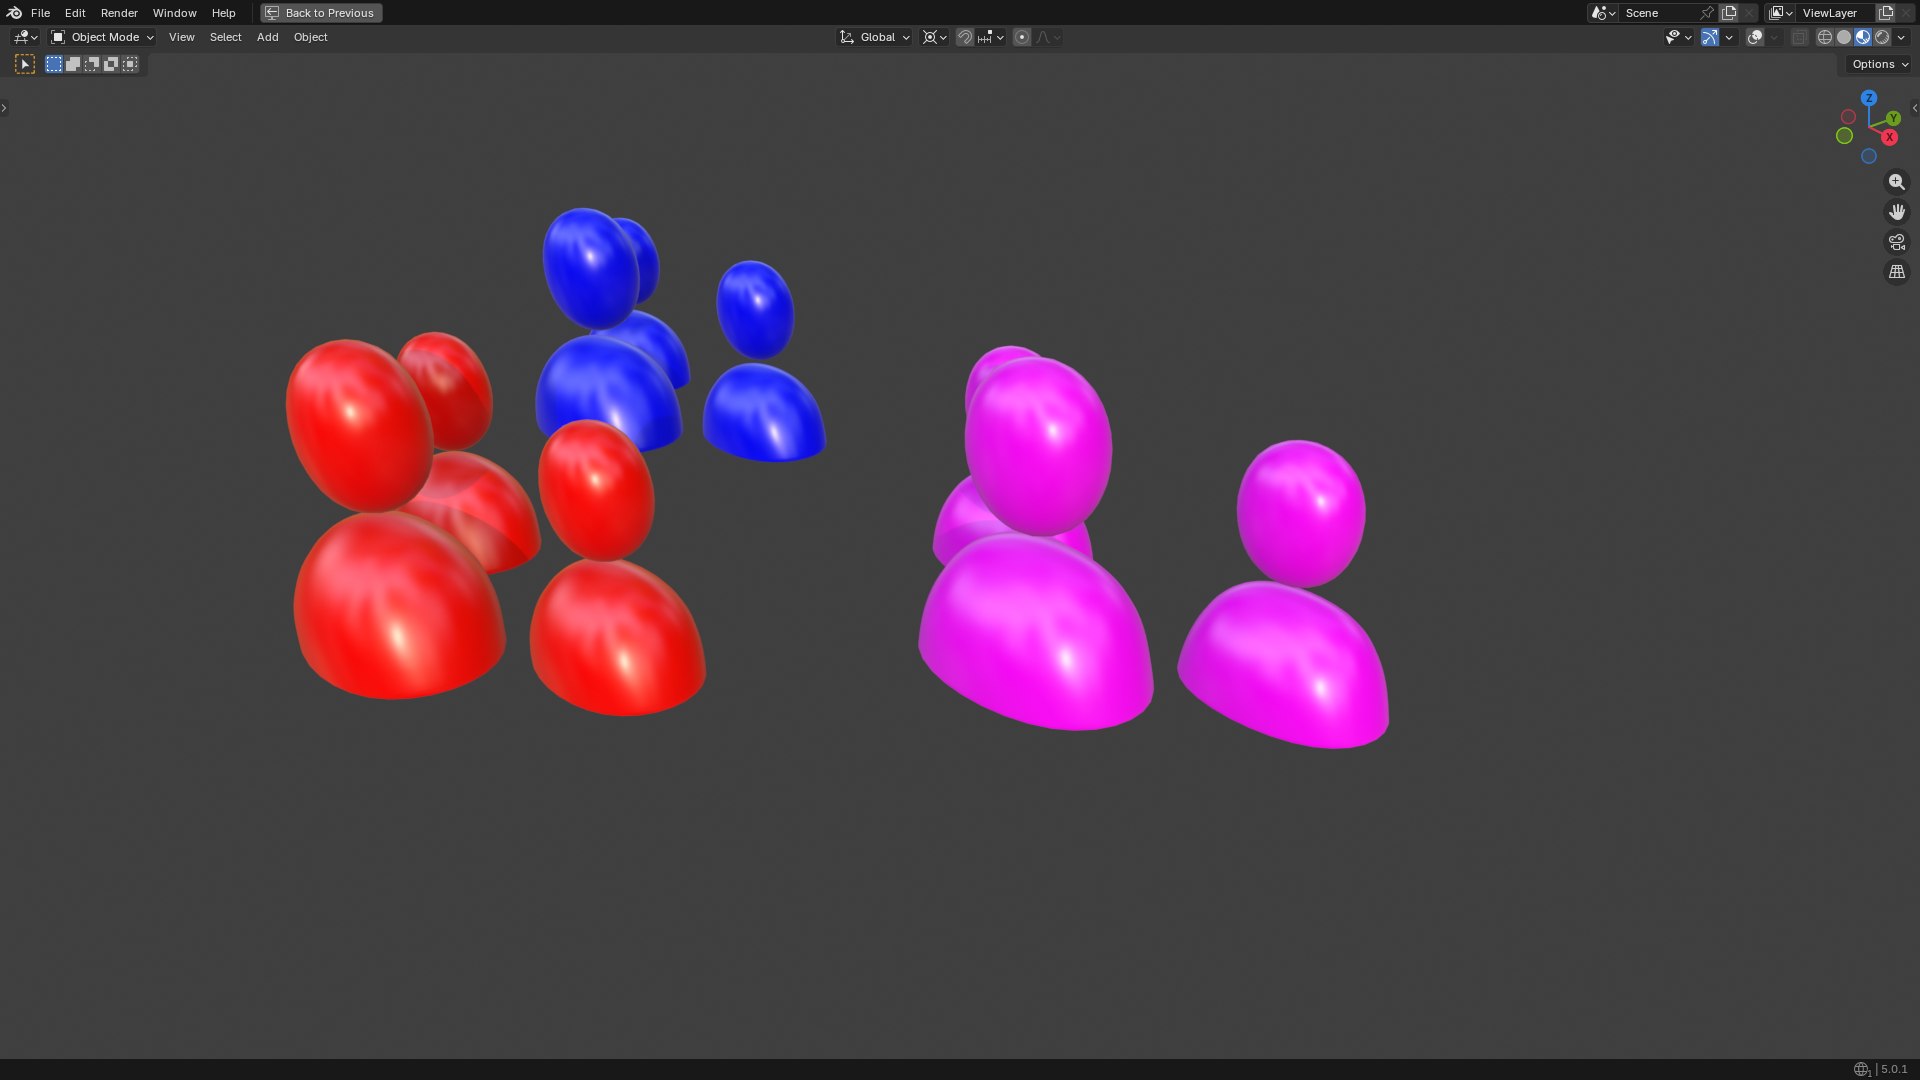Viewport: 1920px width, 1080px height.
Task: Switch to material preview shading
Action: [1863, 37]
